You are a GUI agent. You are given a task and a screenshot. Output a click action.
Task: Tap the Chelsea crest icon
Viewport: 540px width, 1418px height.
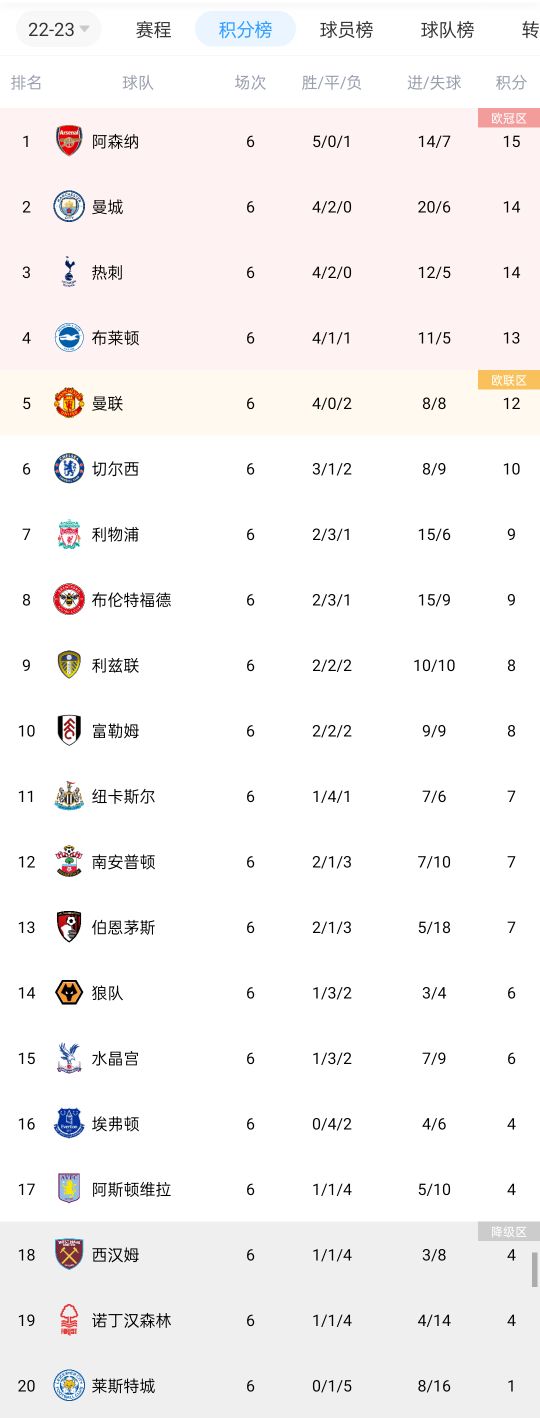69,469
